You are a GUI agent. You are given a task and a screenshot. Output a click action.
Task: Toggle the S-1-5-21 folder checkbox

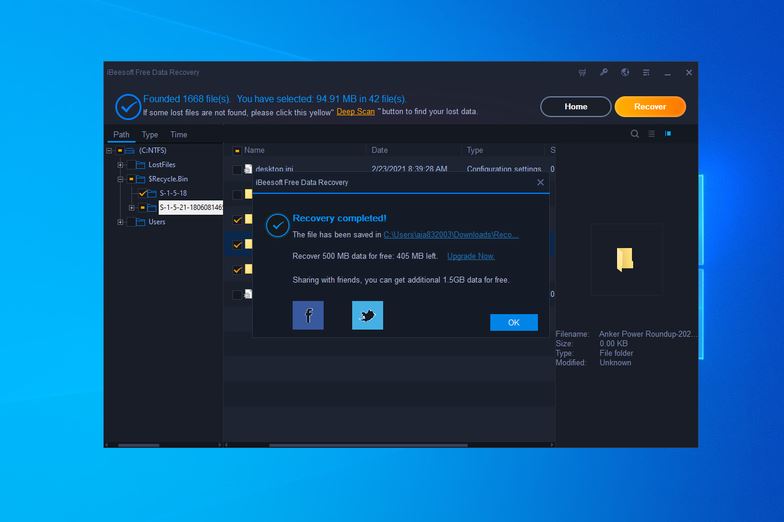click(142, 208)
